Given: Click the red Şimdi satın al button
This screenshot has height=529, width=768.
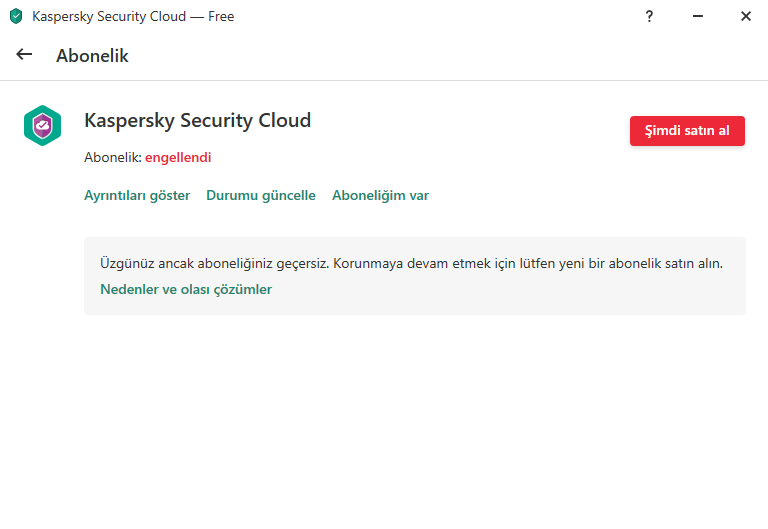Looking at the screenshot, I should click(x=687, y=131).
